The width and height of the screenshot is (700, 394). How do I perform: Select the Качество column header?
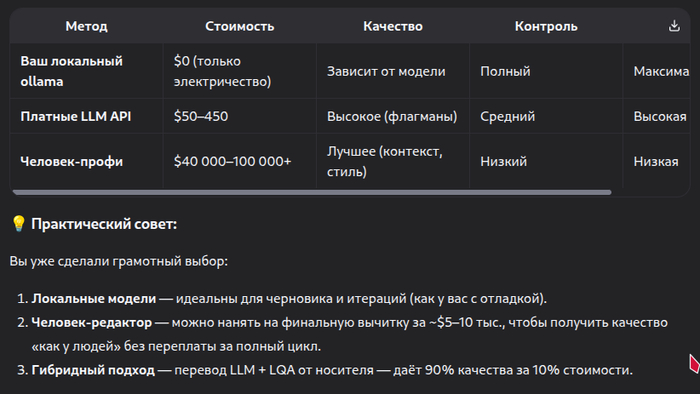click(x=393, y=26)
